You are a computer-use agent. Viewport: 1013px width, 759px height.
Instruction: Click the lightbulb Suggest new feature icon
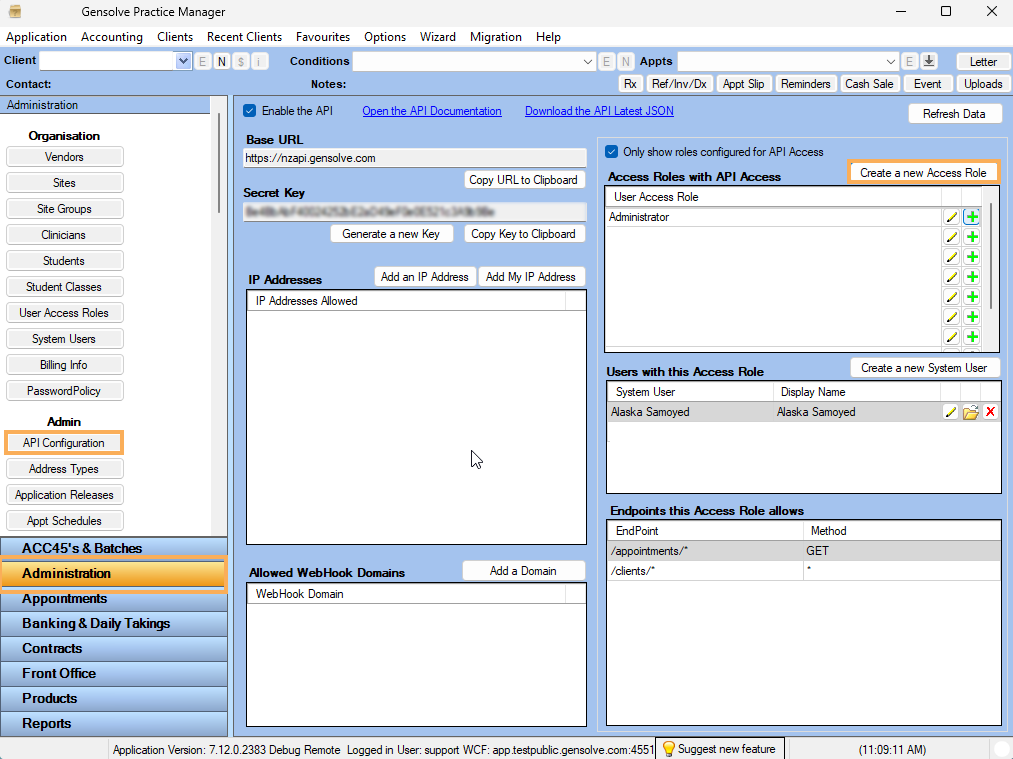click(668, 748)
